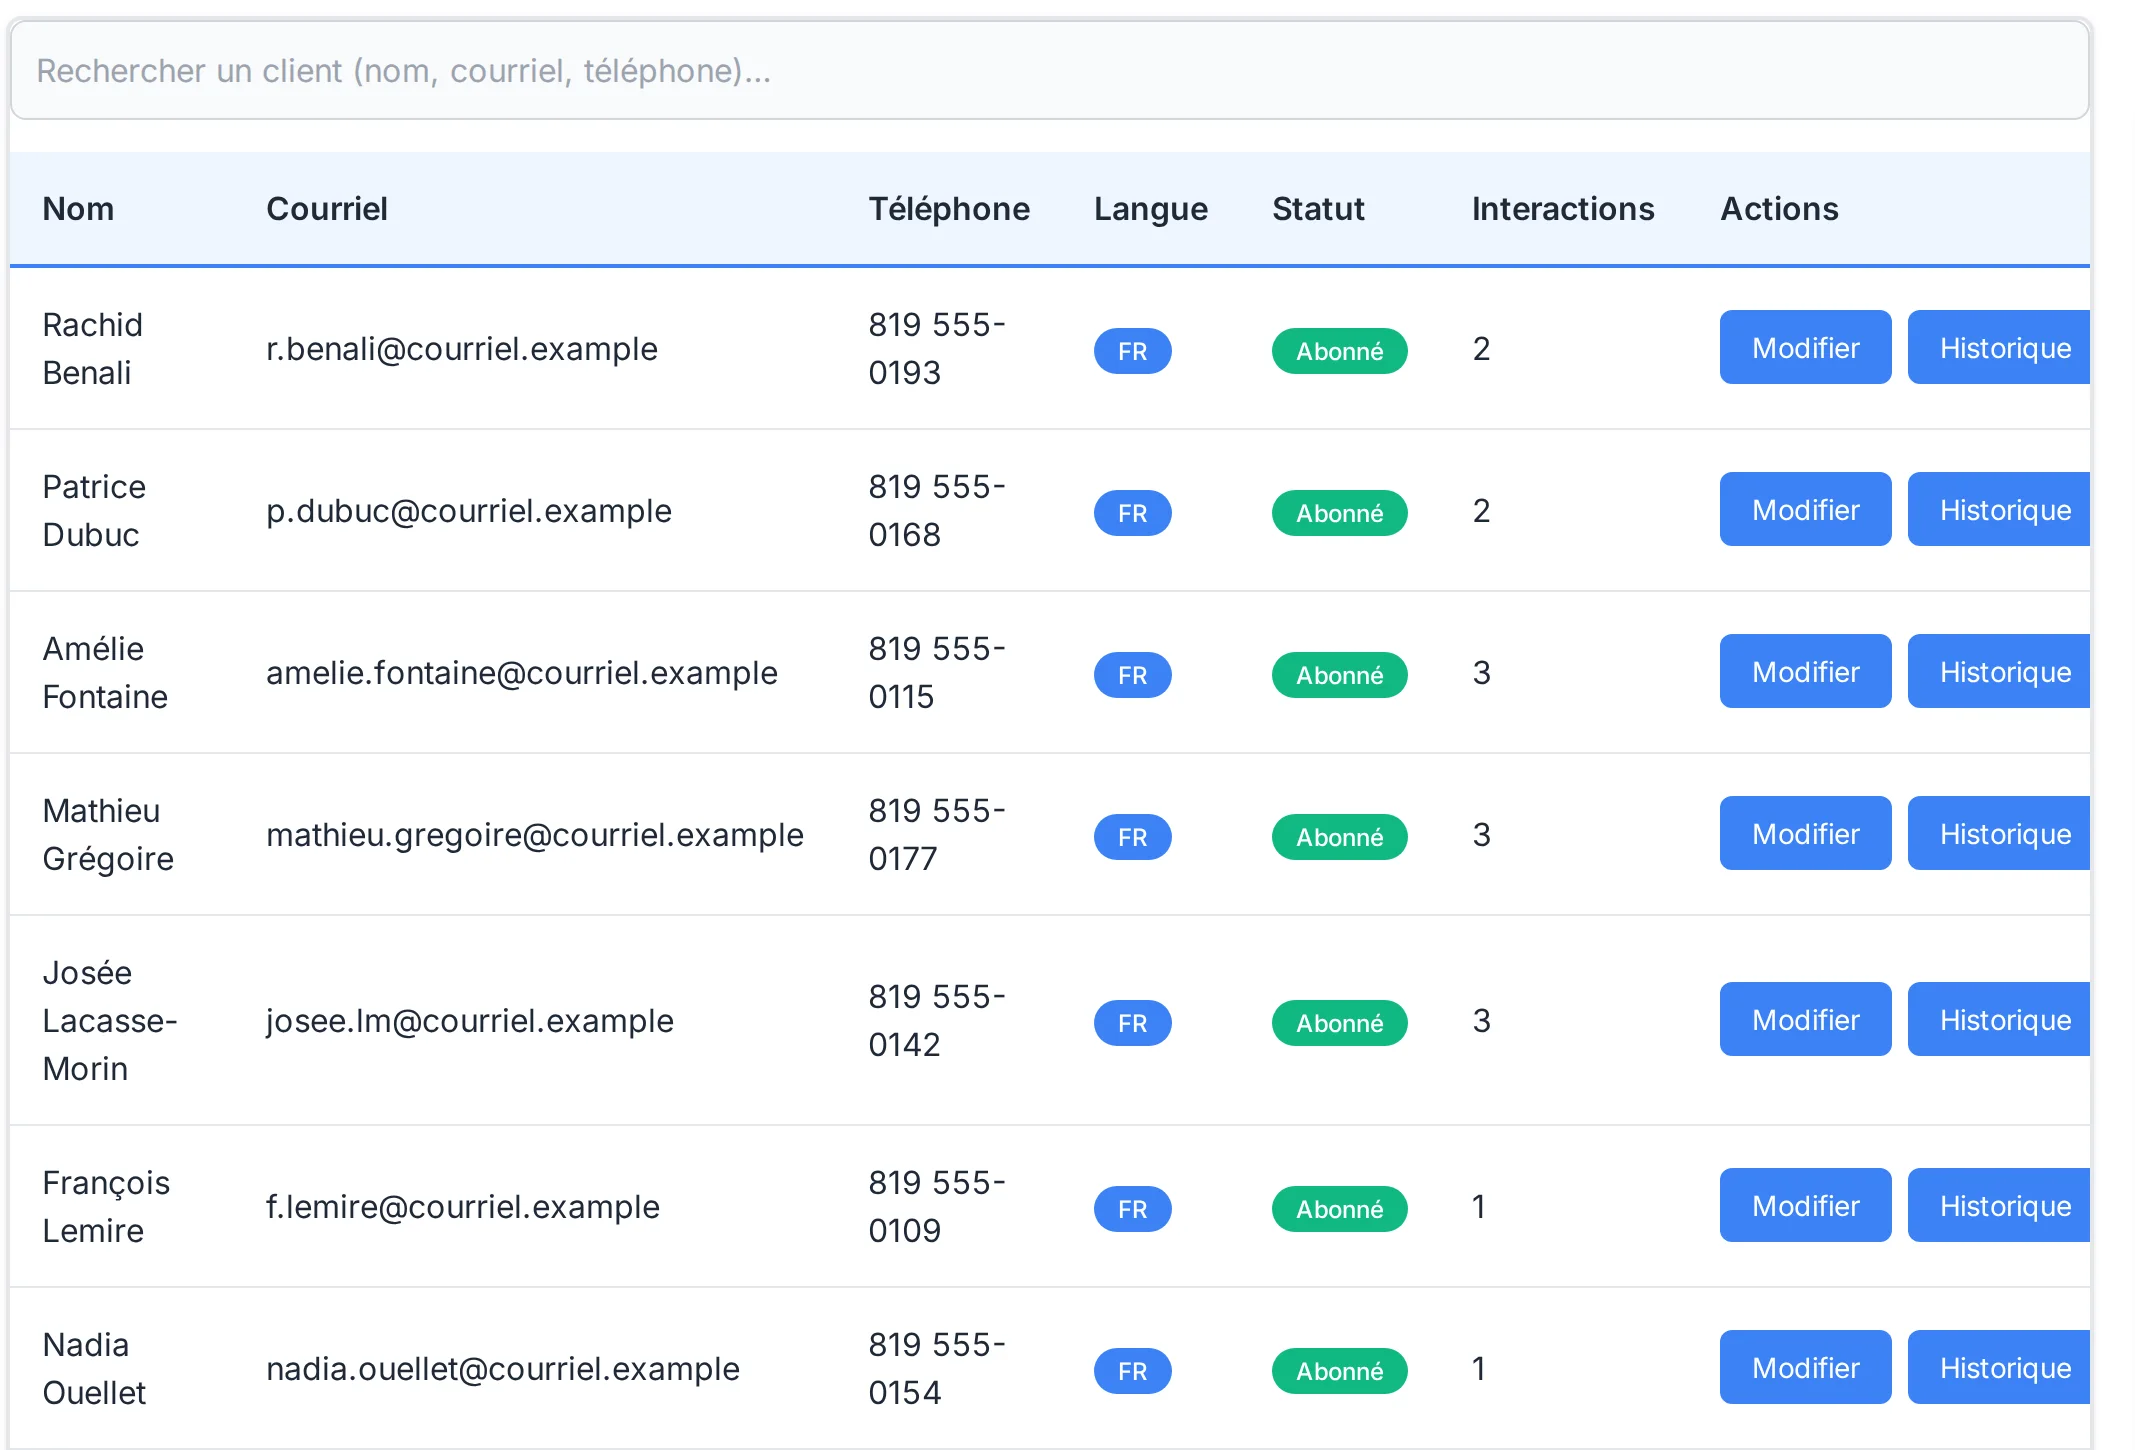
Task: Click the Abonné badge for Nadia Ouellet
Action: [1339, 1371]
